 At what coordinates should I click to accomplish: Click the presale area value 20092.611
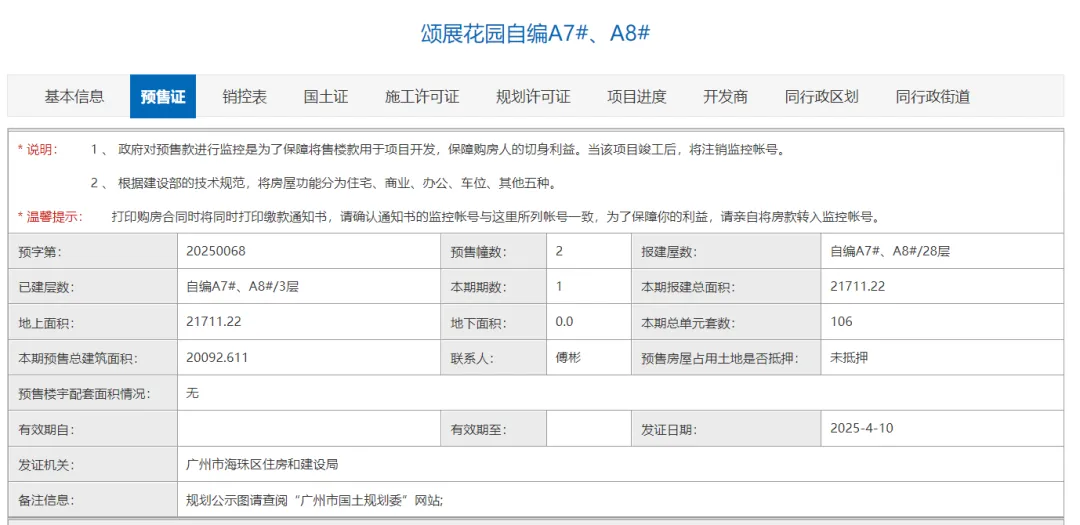[x=217, y=358]
